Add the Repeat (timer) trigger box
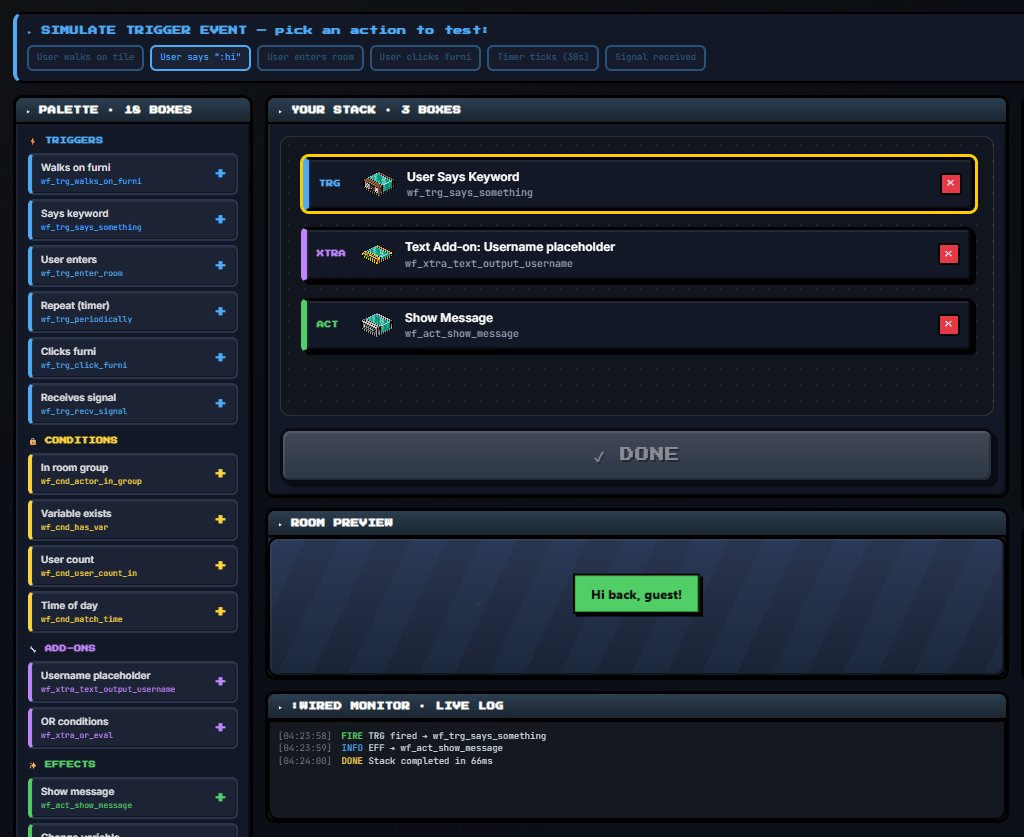 point(220,311)
